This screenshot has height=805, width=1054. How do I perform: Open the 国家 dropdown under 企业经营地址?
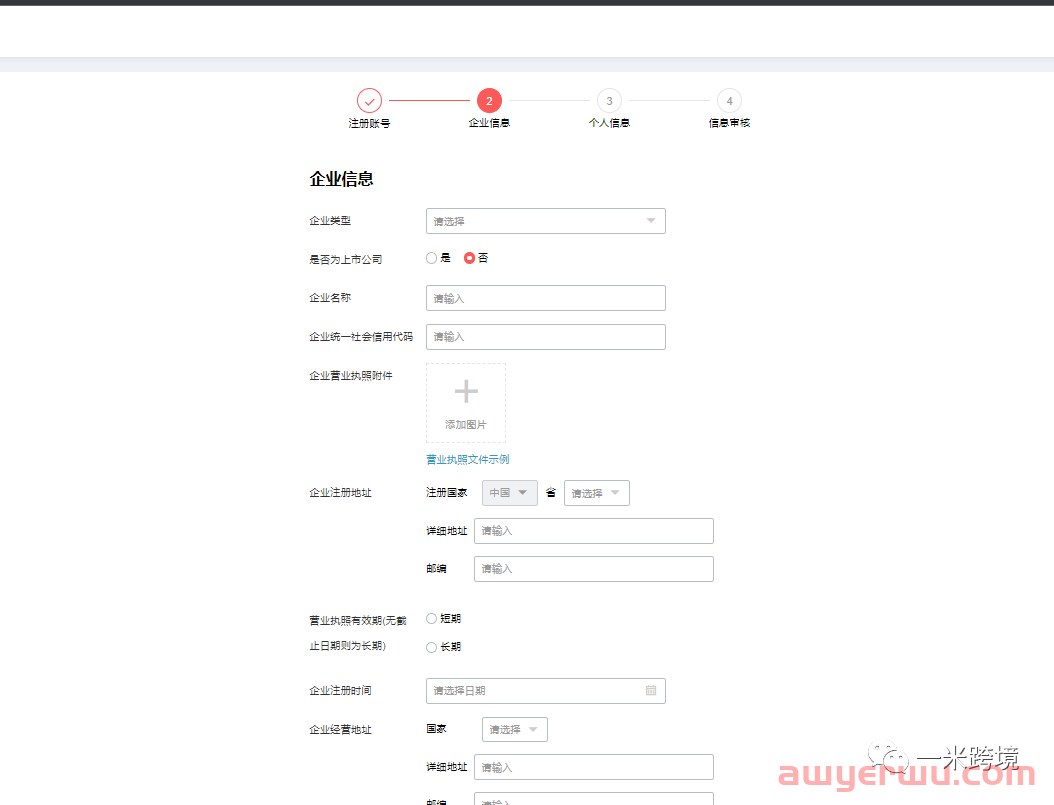click(x=514, y=730)
